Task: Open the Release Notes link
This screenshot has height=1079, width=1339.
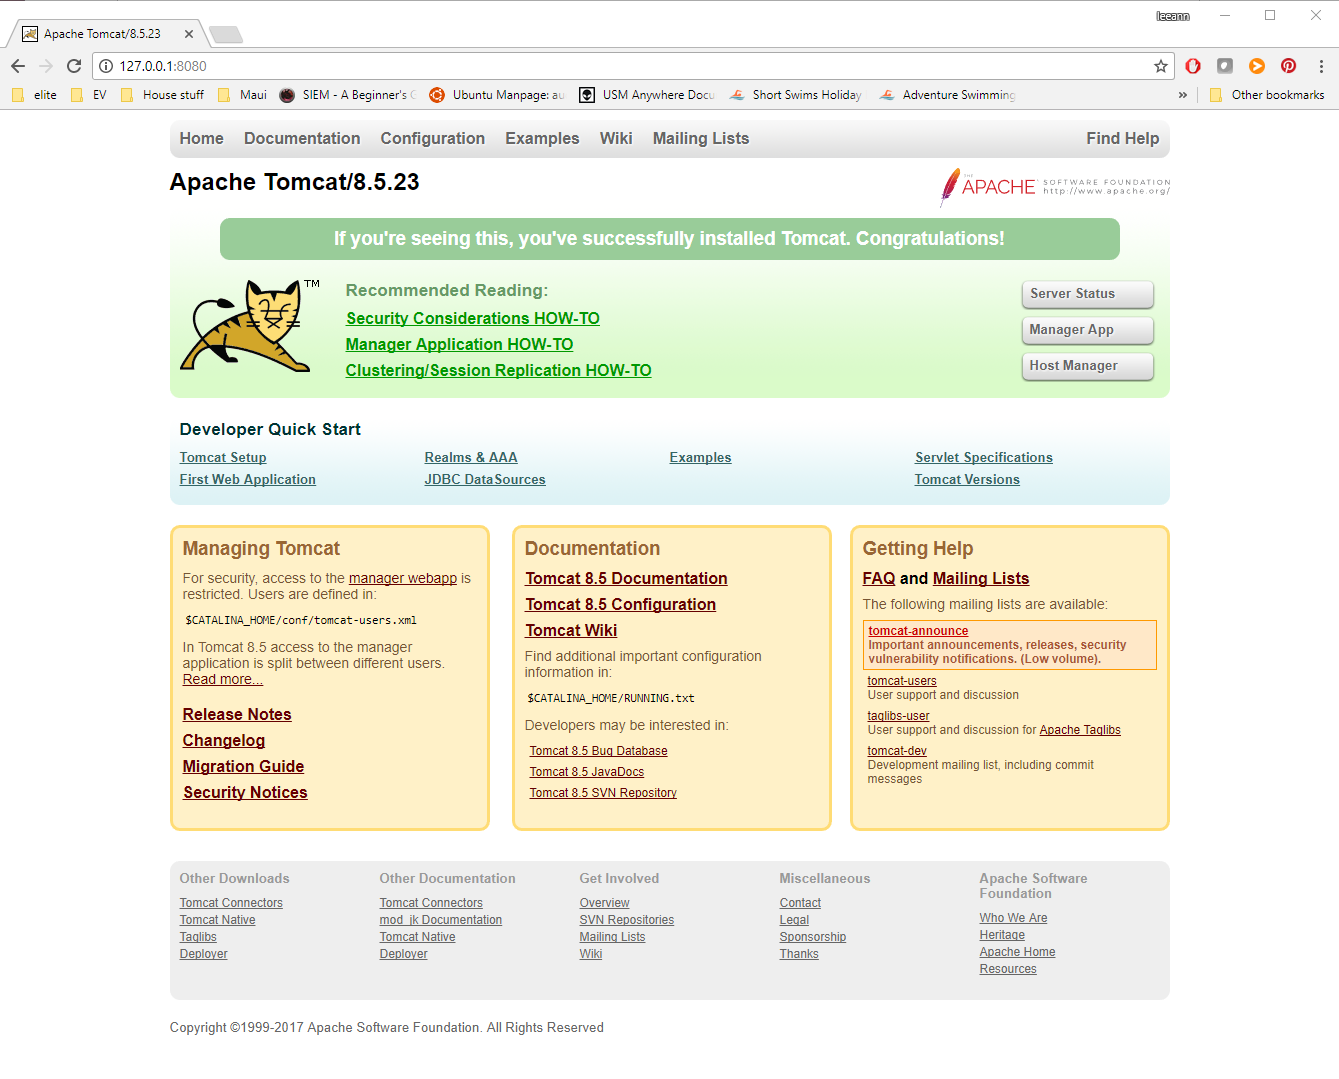Action: tap(237, 714)
